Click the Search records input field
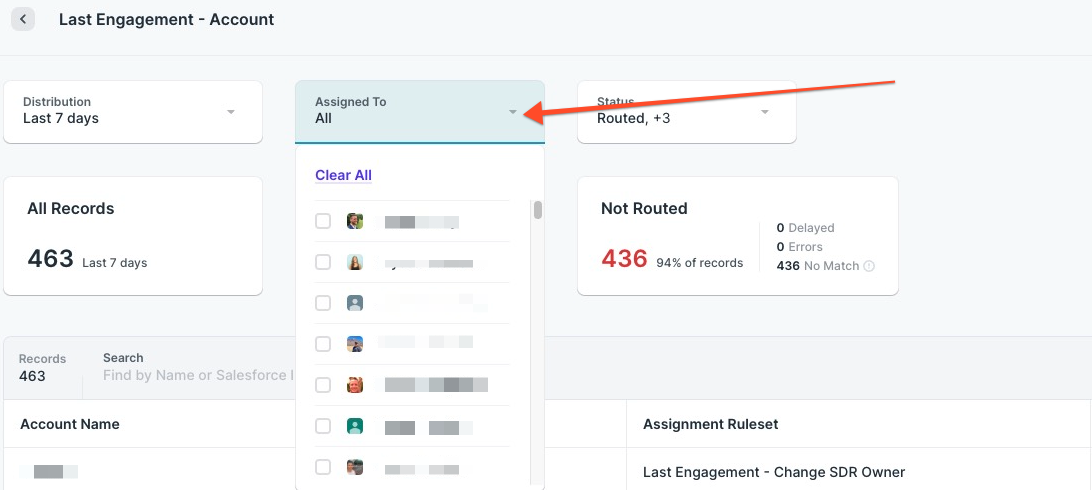The image size is (1092, 490). click(197, 376)
